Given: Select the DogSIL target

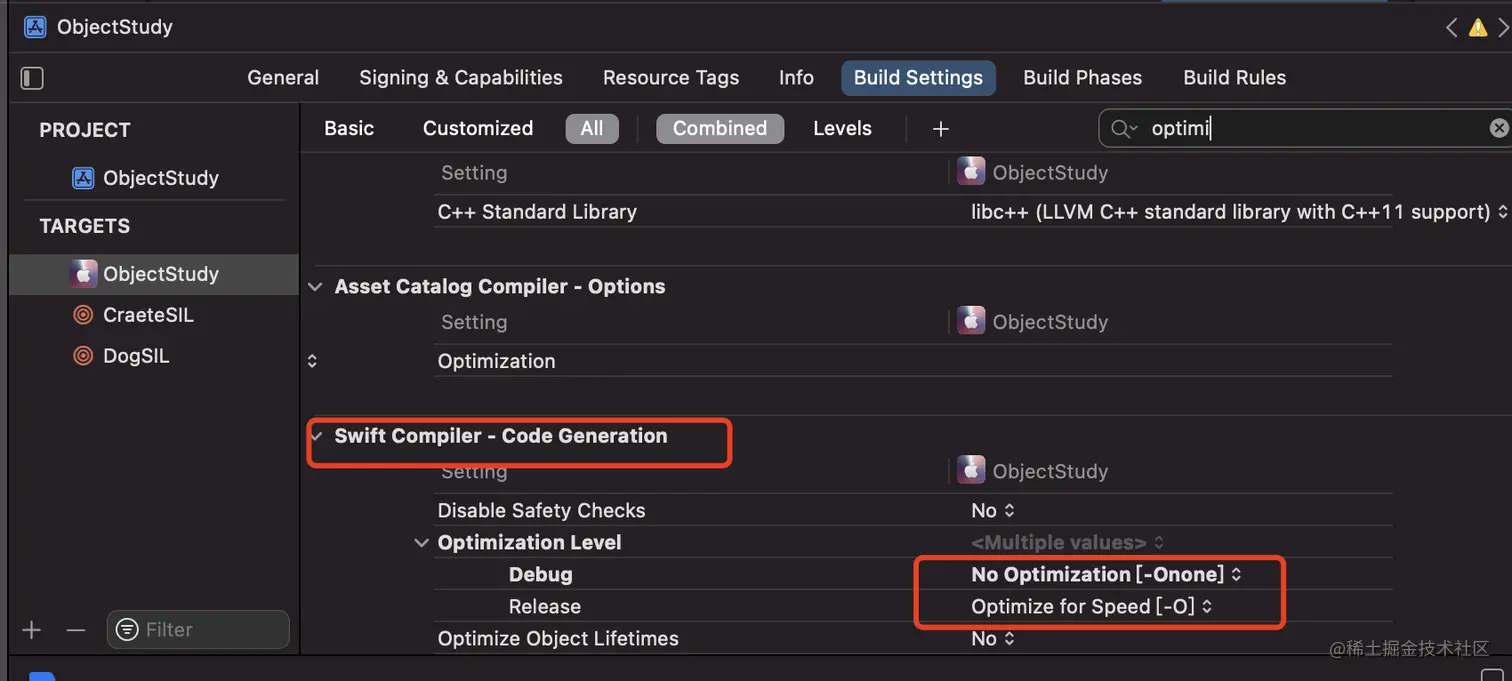Looking at the screenshot, I should pos(135,356).
